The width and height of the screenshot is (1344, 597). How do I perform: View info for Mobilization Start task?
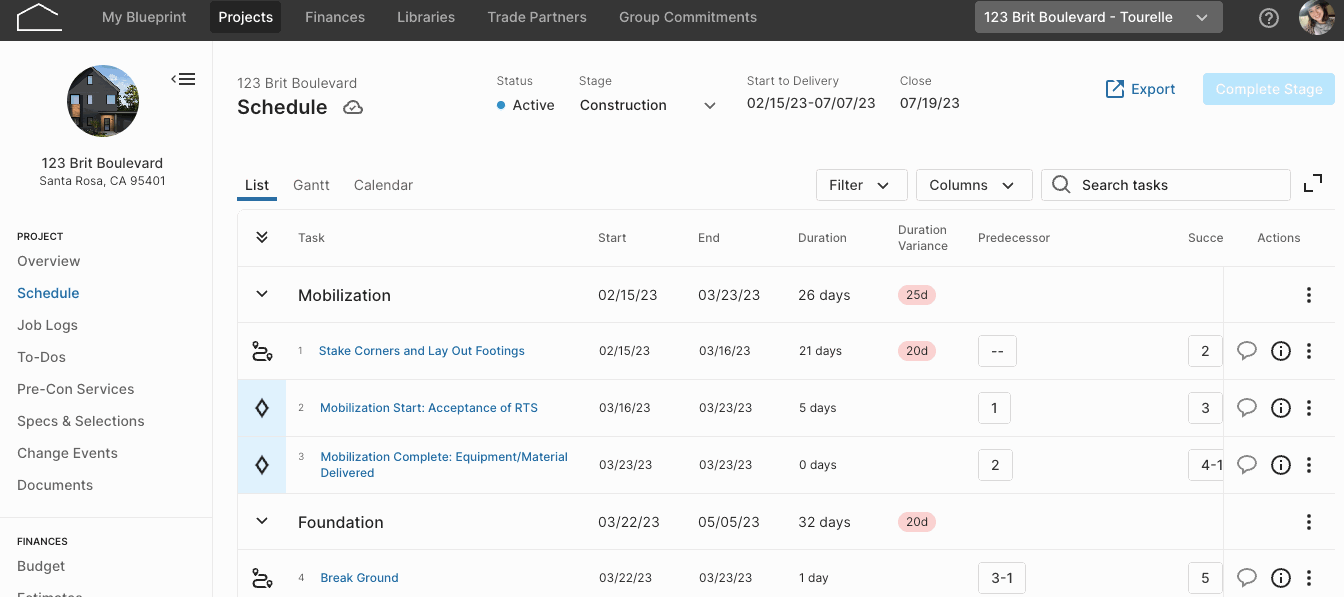click(1280, 408)
